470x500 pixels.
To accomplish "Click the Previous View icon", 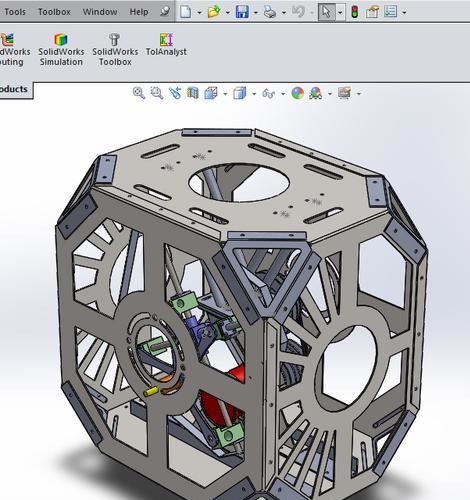I will coord(175,93).
